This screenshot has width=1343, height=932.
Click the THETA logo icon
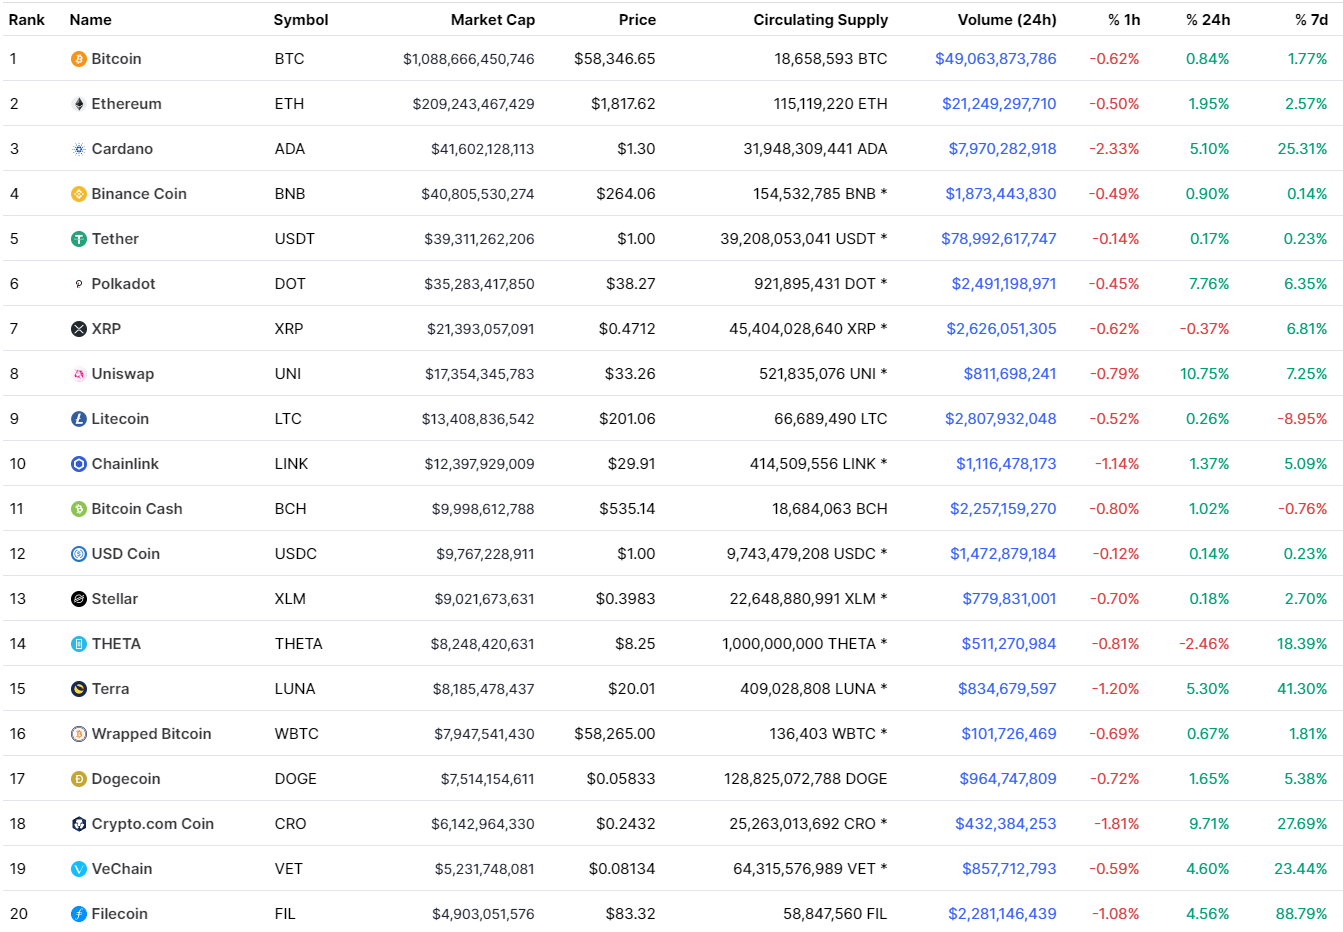point(79,644)
